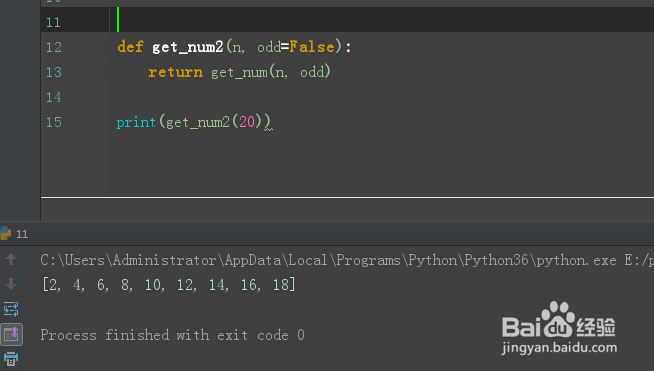
Task: Click the def keyword on line 12
Action: point(131,47)
